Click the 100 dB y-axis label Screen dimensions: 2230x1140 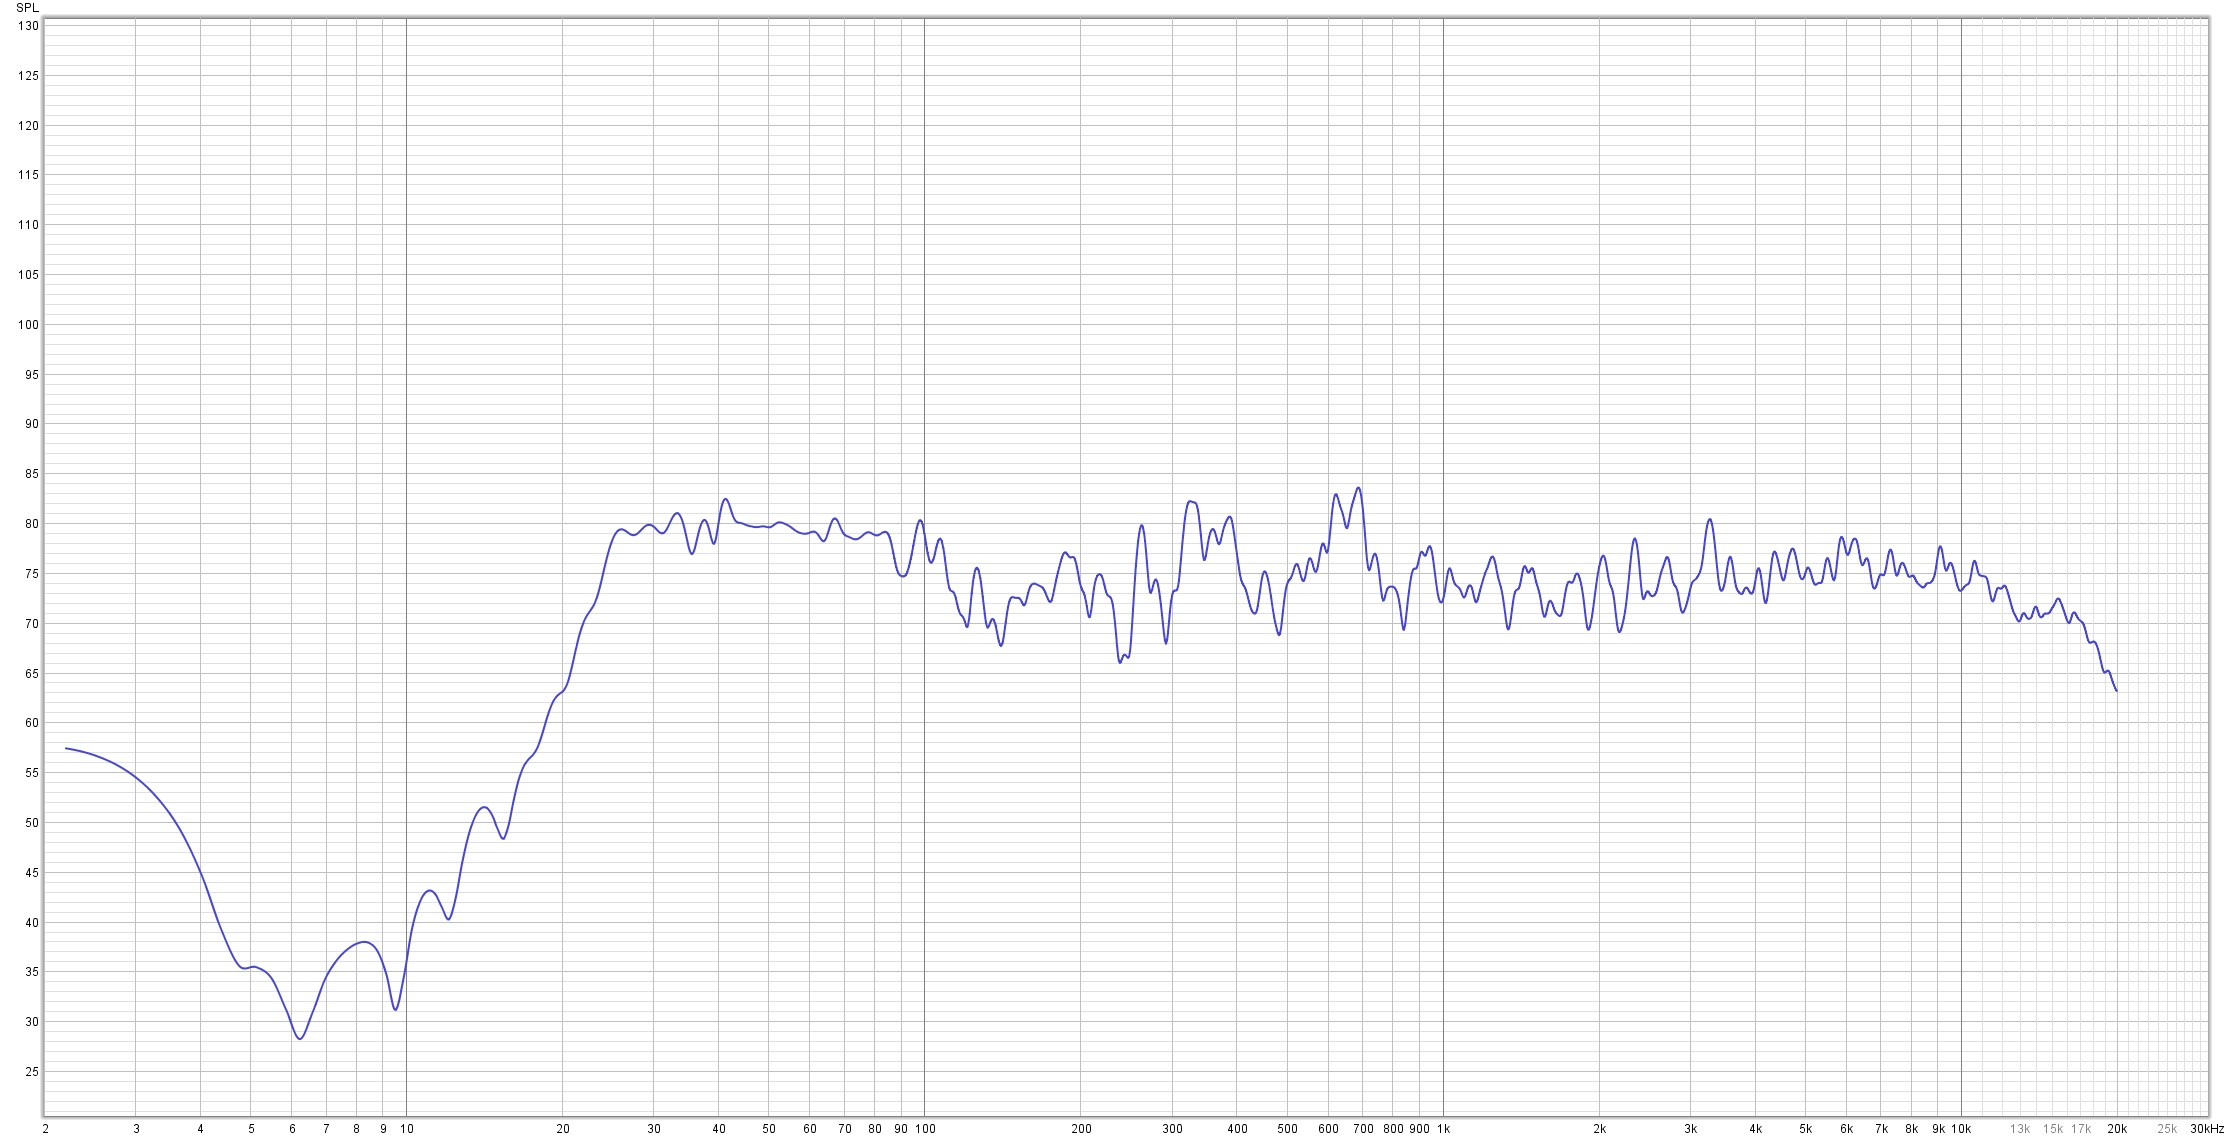pos(28,325)
